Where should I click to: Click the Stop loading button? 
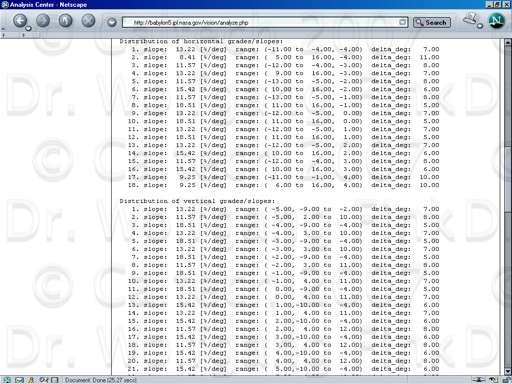click(x=88, y=21)
